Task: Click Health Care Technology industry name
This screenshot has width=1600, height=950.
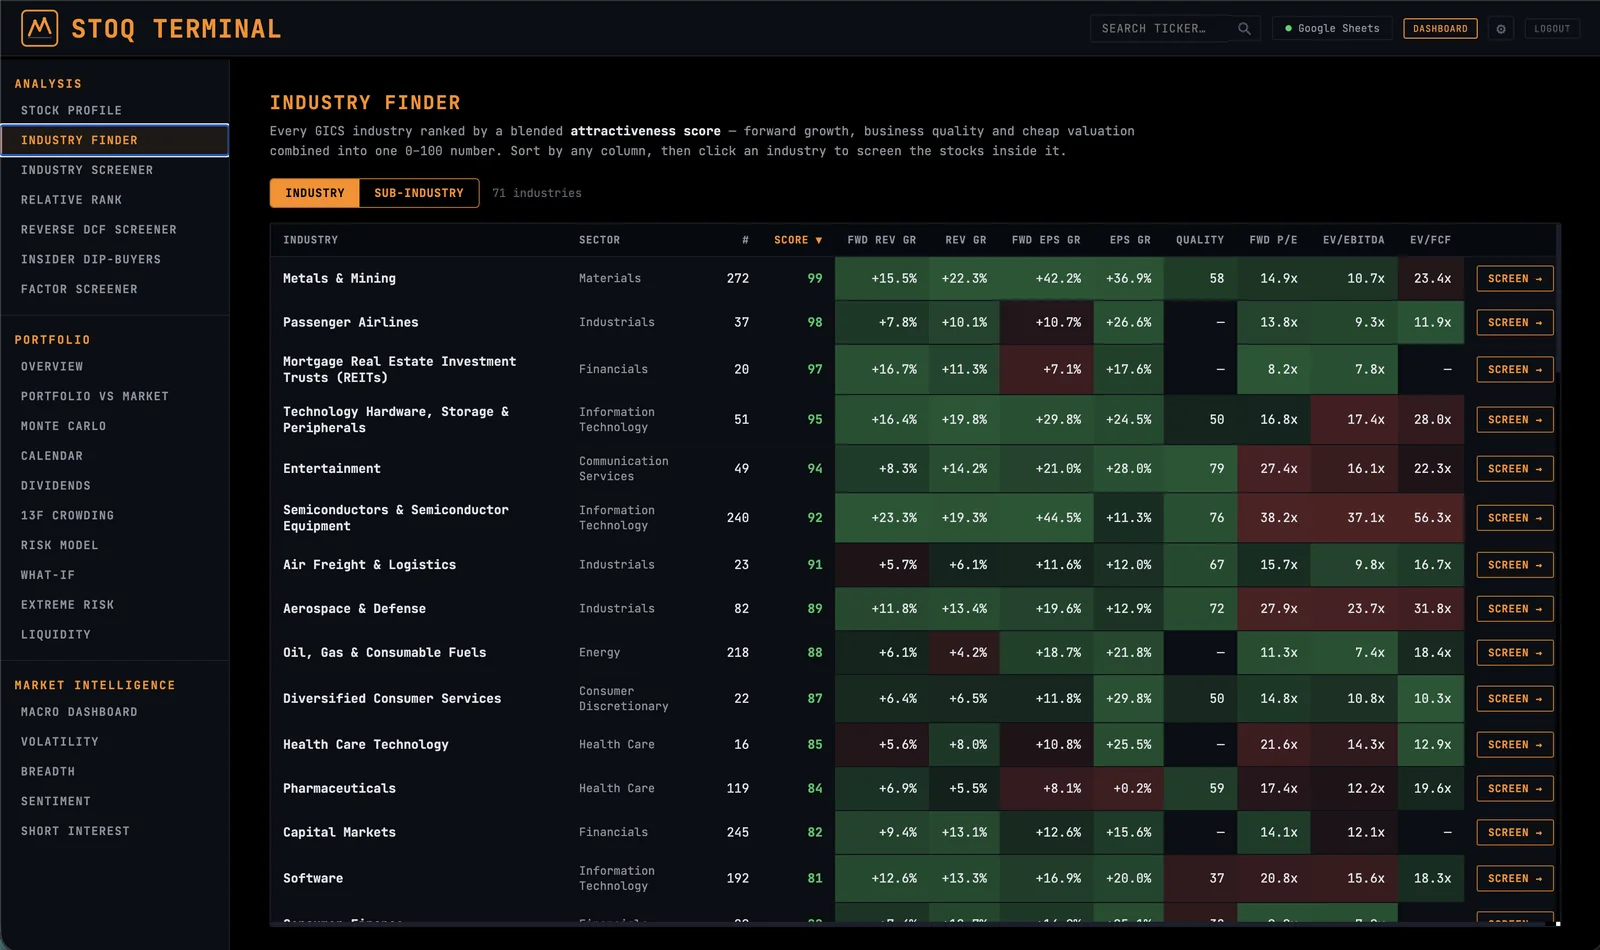Action: click(x=366, y=745)
